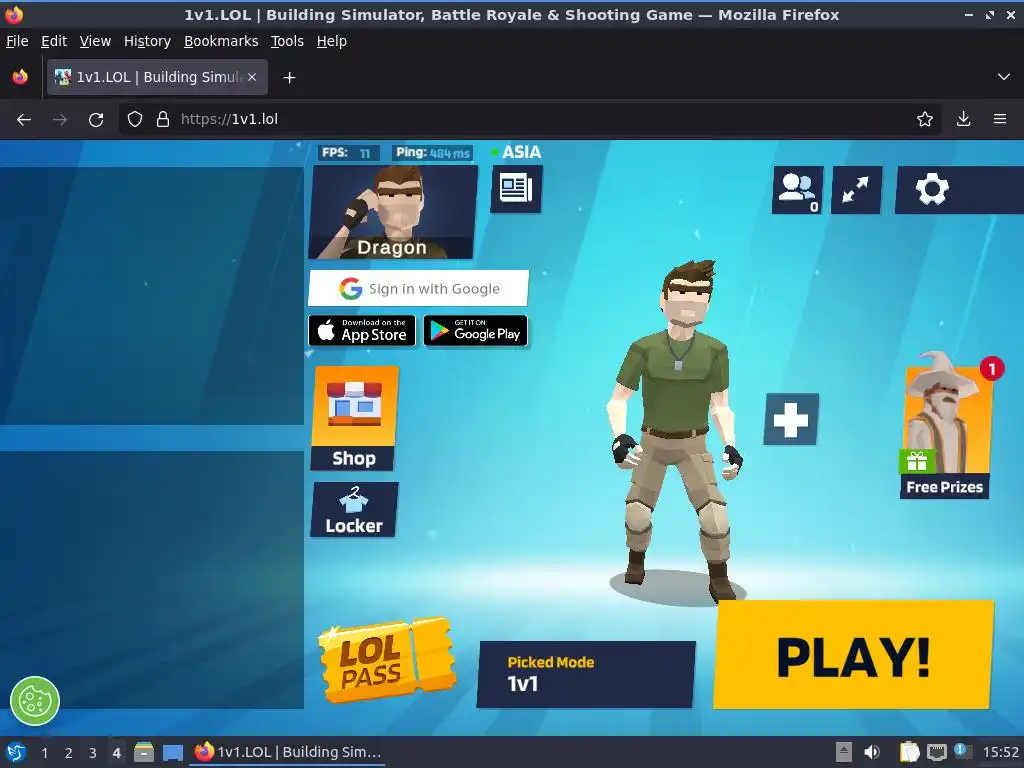Screen dimensions: 1024x768
Task: Reload the current page
Action: coord(96,120)
